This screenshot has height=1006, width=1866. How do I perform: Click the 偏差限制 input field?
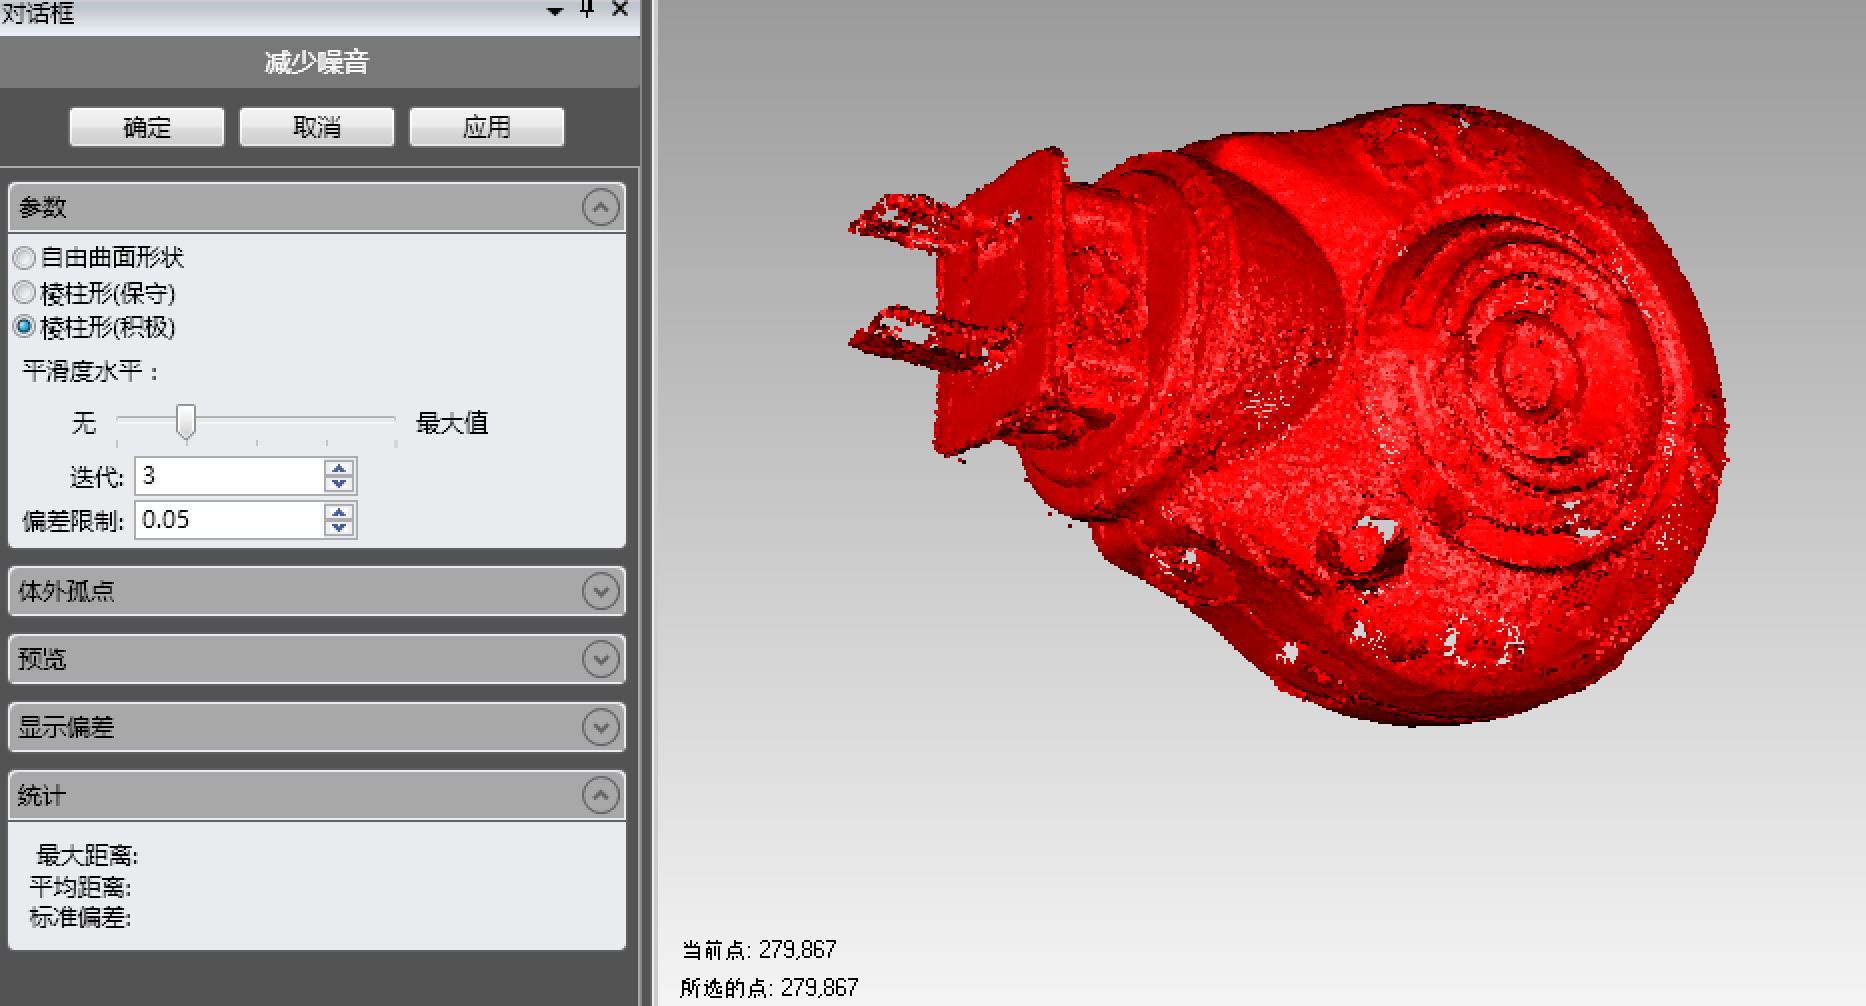(x=228, y=520)
